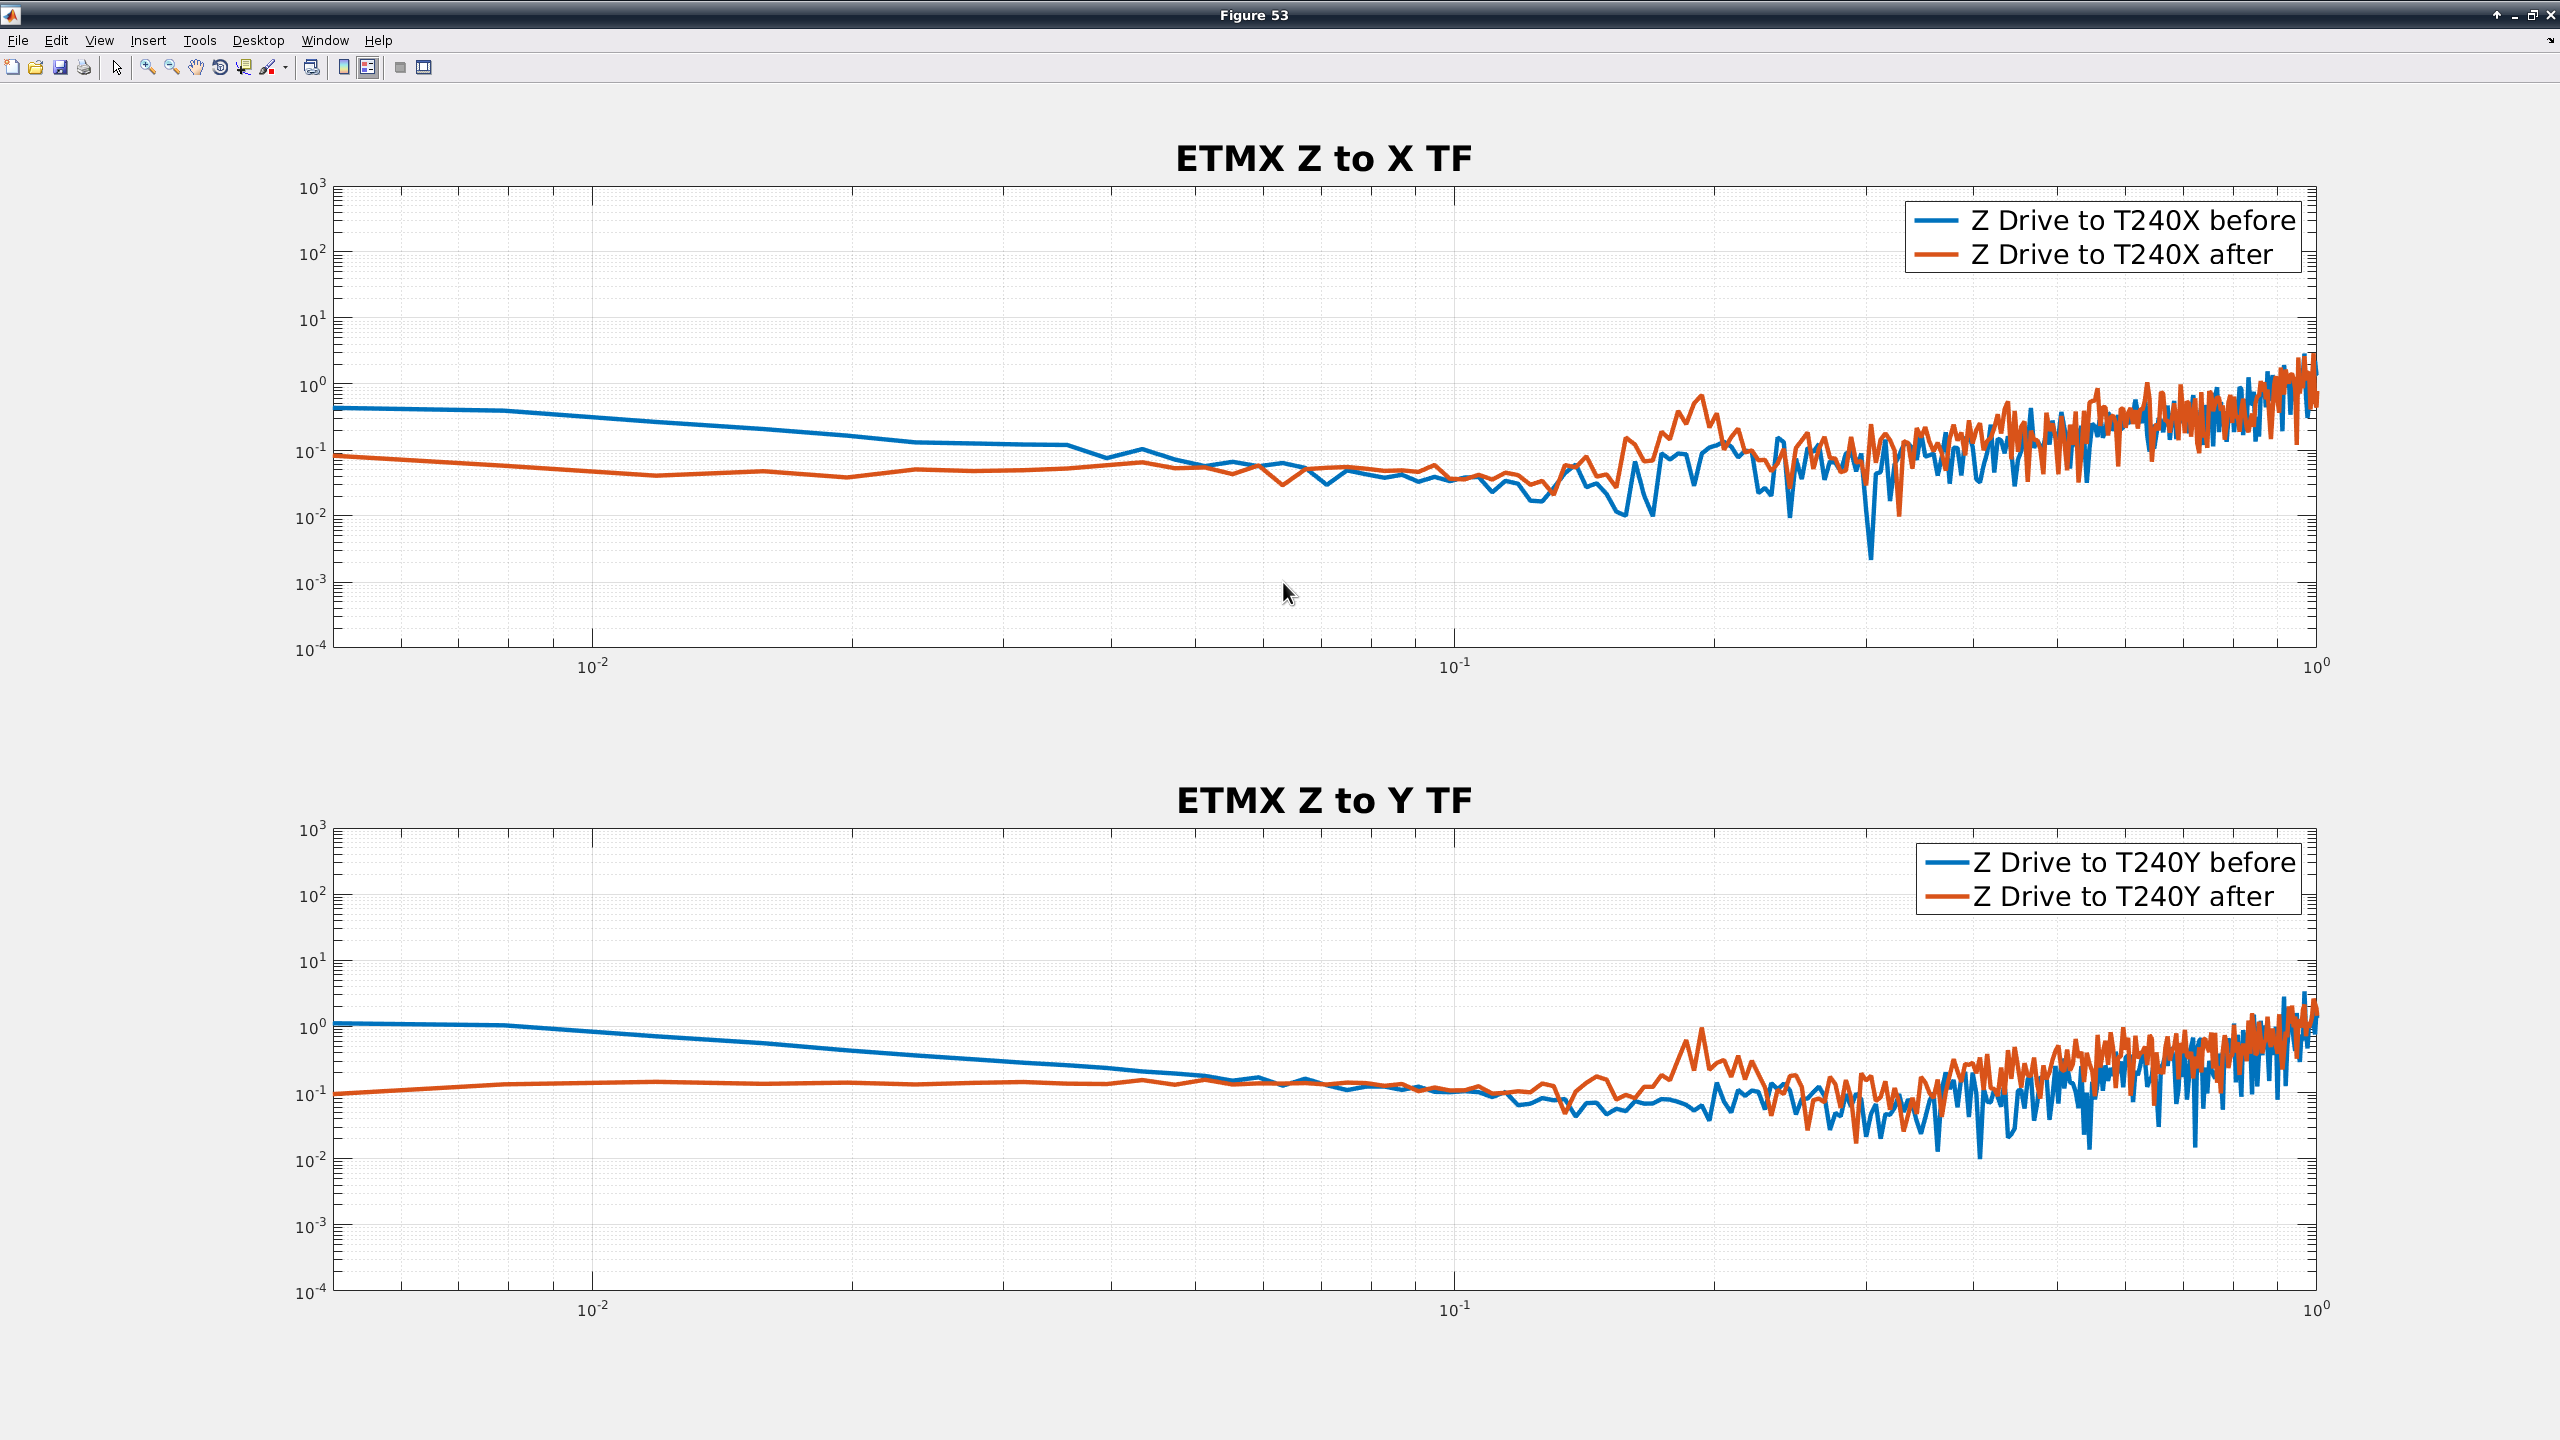Image resolution: width=2560 pixels, height=1440 pixels.
Task: Save the figure with floppy disk icon
Action: [60, 67]
